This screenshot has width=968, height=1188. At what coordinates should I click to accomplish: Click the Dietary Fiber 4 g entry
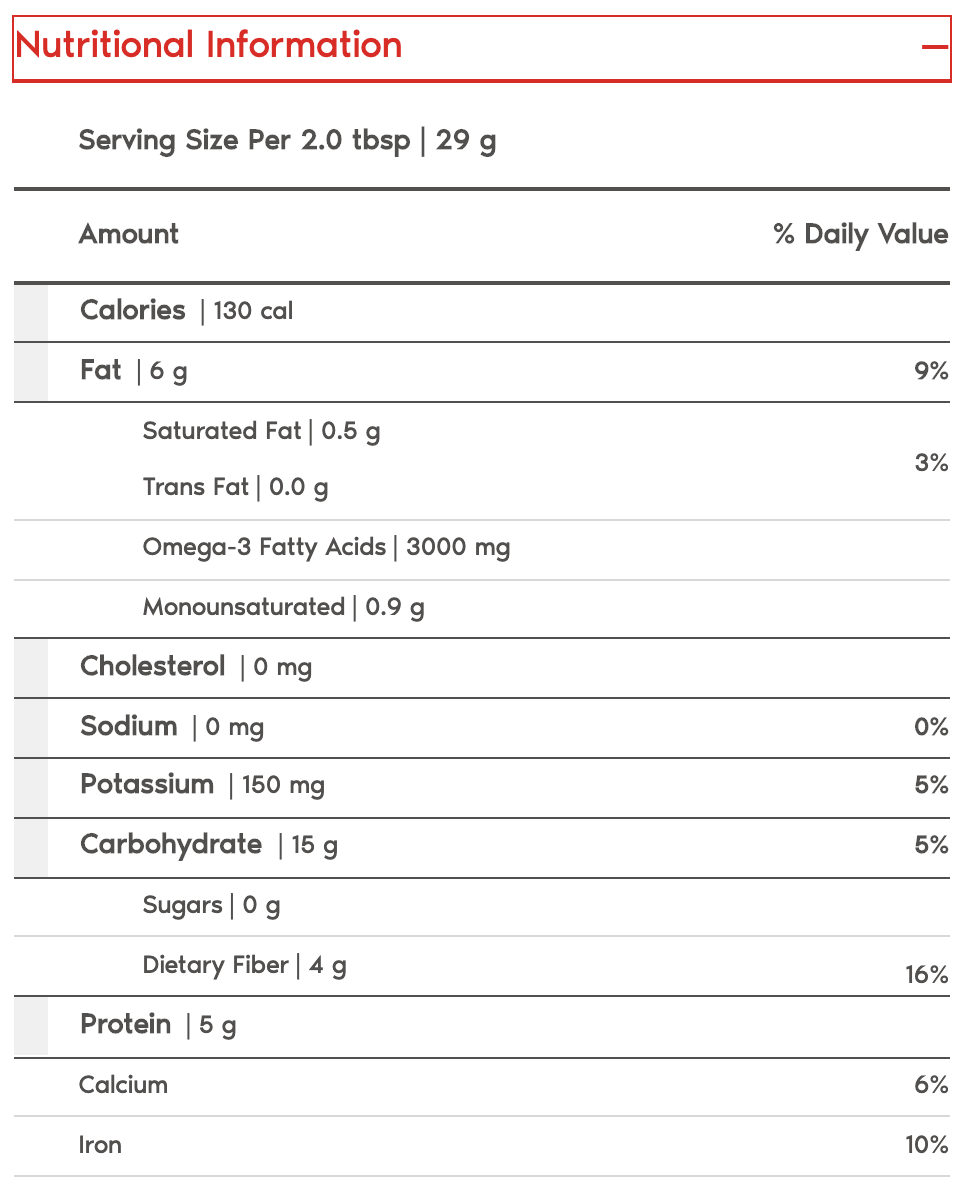point(244,965)
